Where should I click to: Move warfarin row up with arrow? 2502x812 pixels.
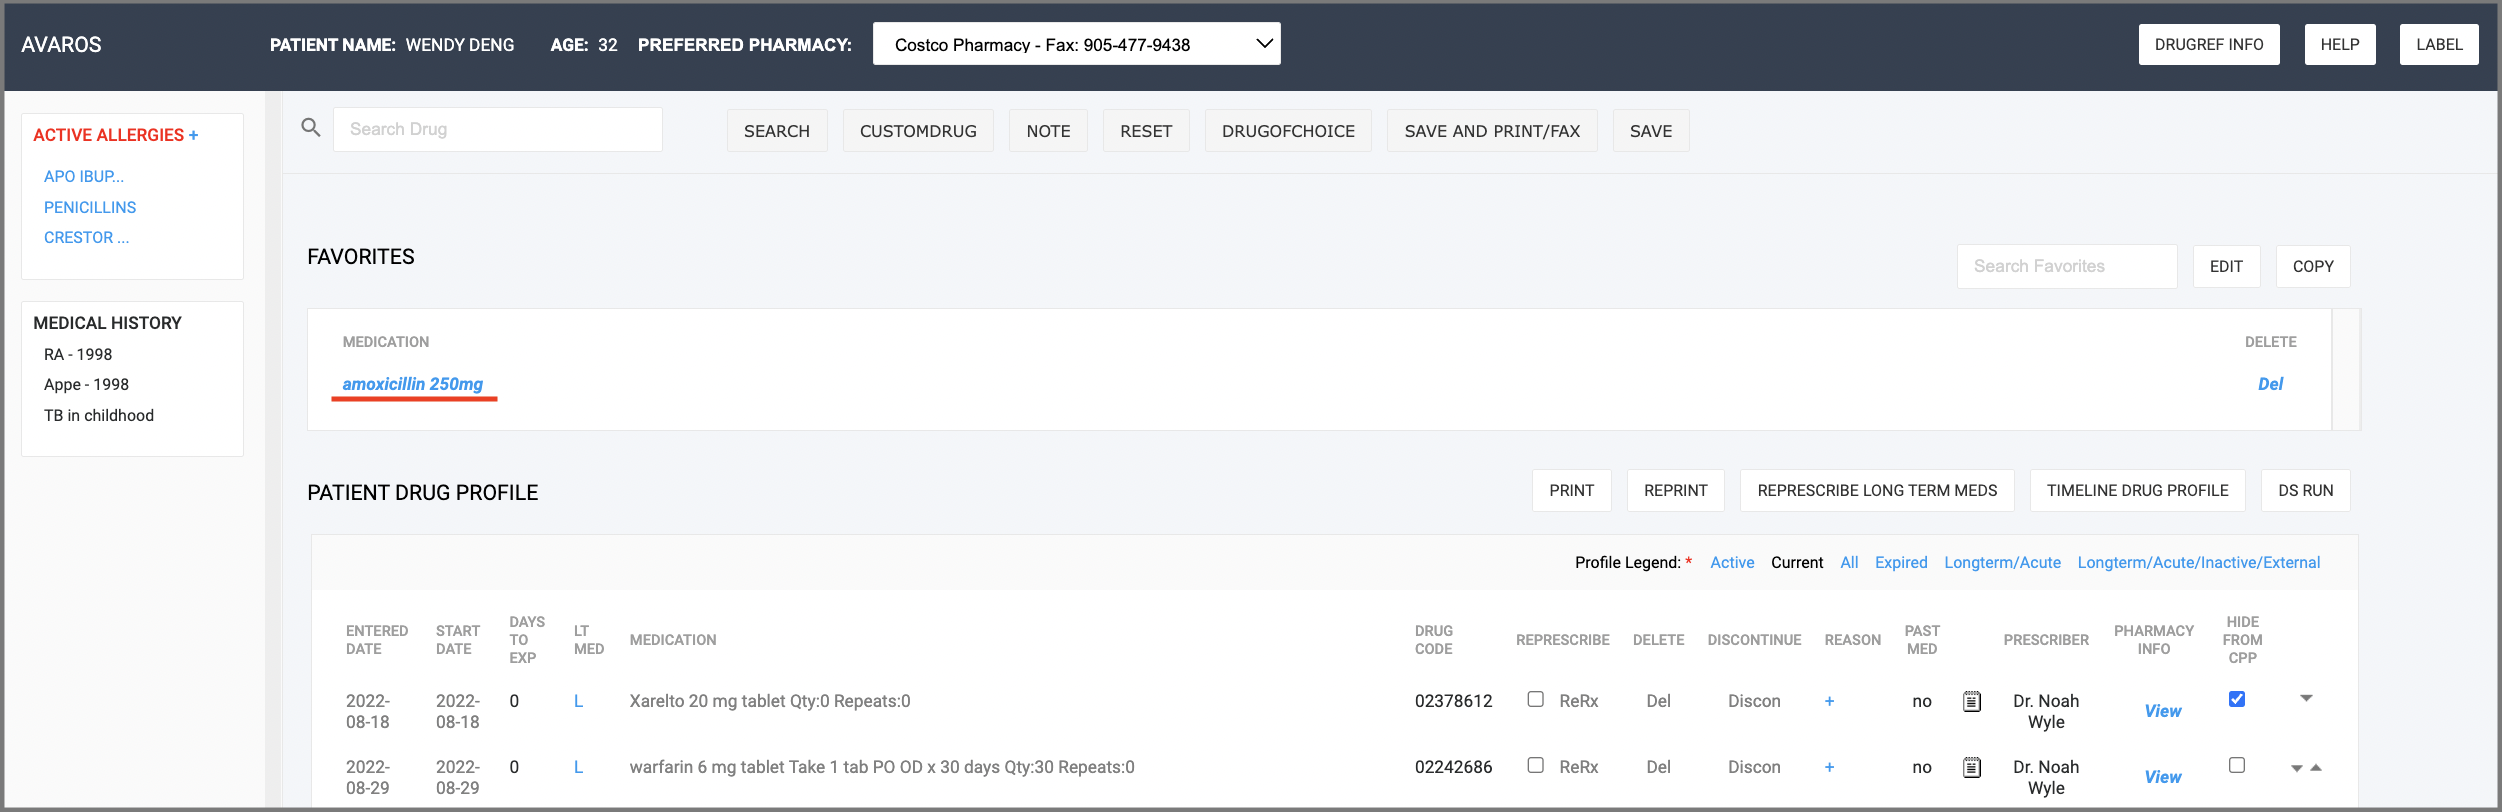pos(2316,767)
